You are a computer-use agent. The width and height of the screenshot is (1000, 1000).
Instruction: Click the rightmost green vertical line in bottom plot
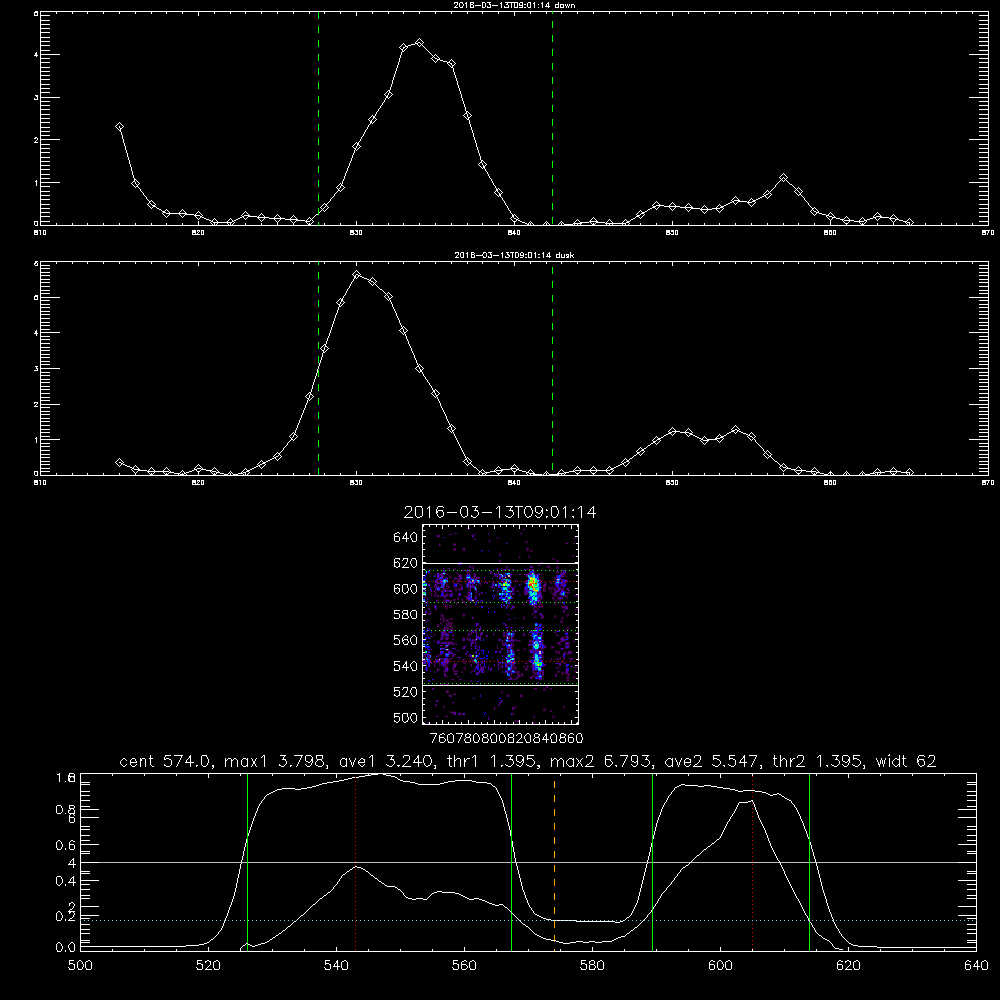coord(809,861)
